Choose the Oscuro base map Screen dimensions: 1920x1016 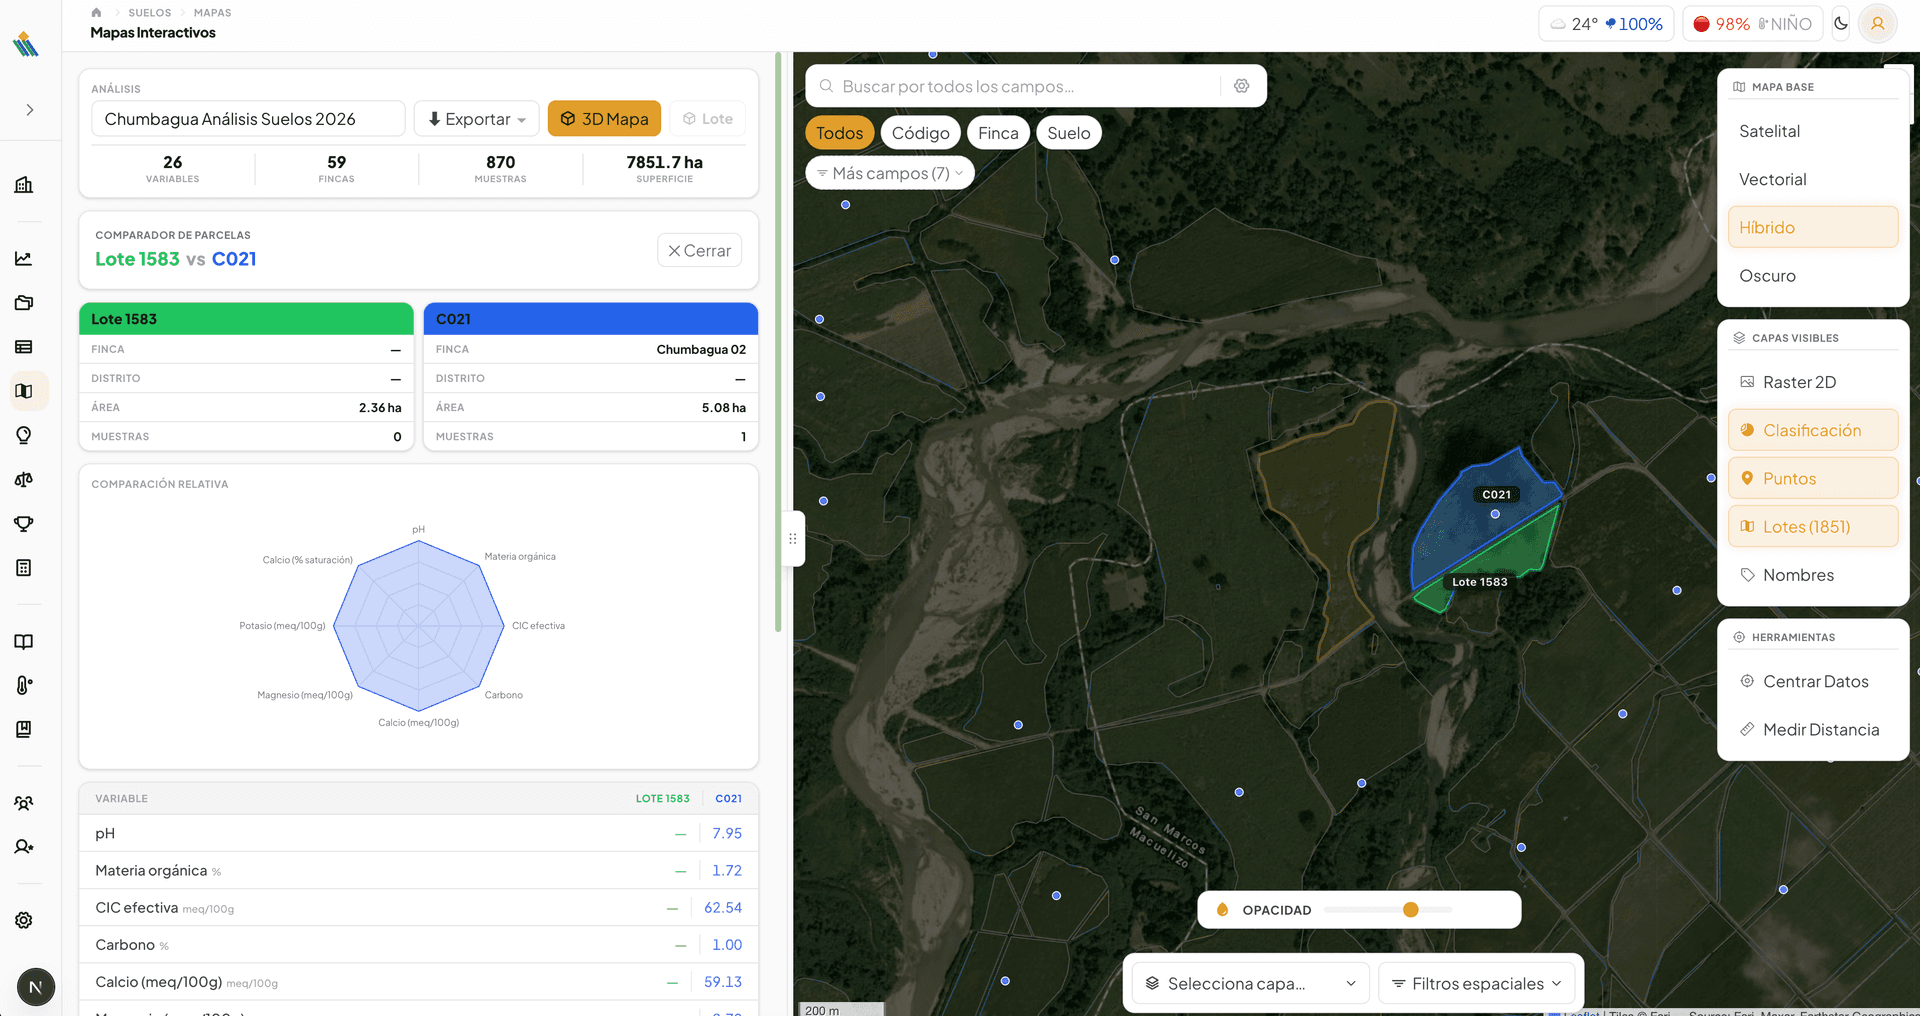pyautogui.click(x=1813, y=275)
